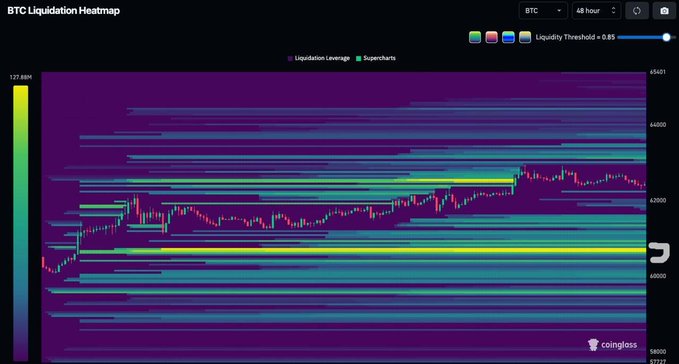Click the 58000 price axis label

coord(658,351)
